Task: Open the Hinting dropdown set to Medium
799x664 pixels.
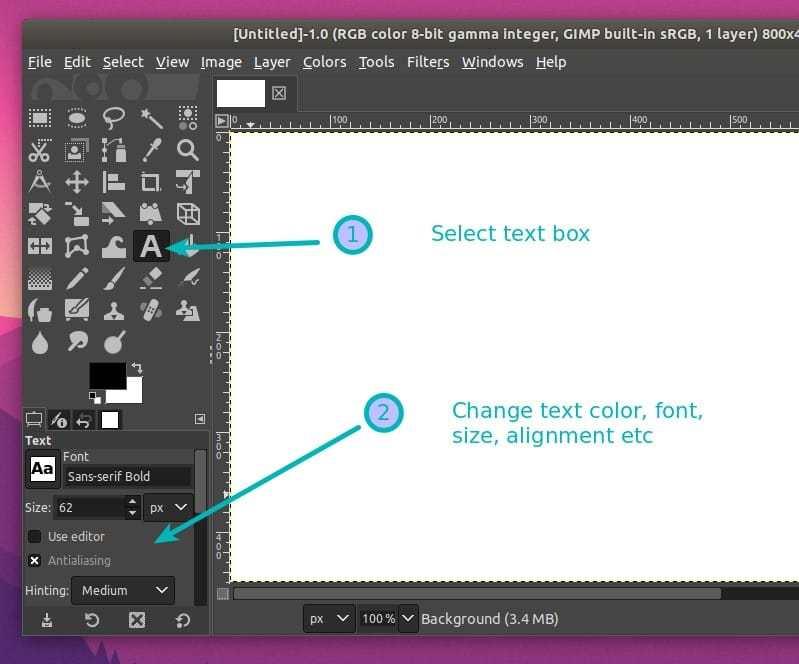Action: [x=123, y=591]
